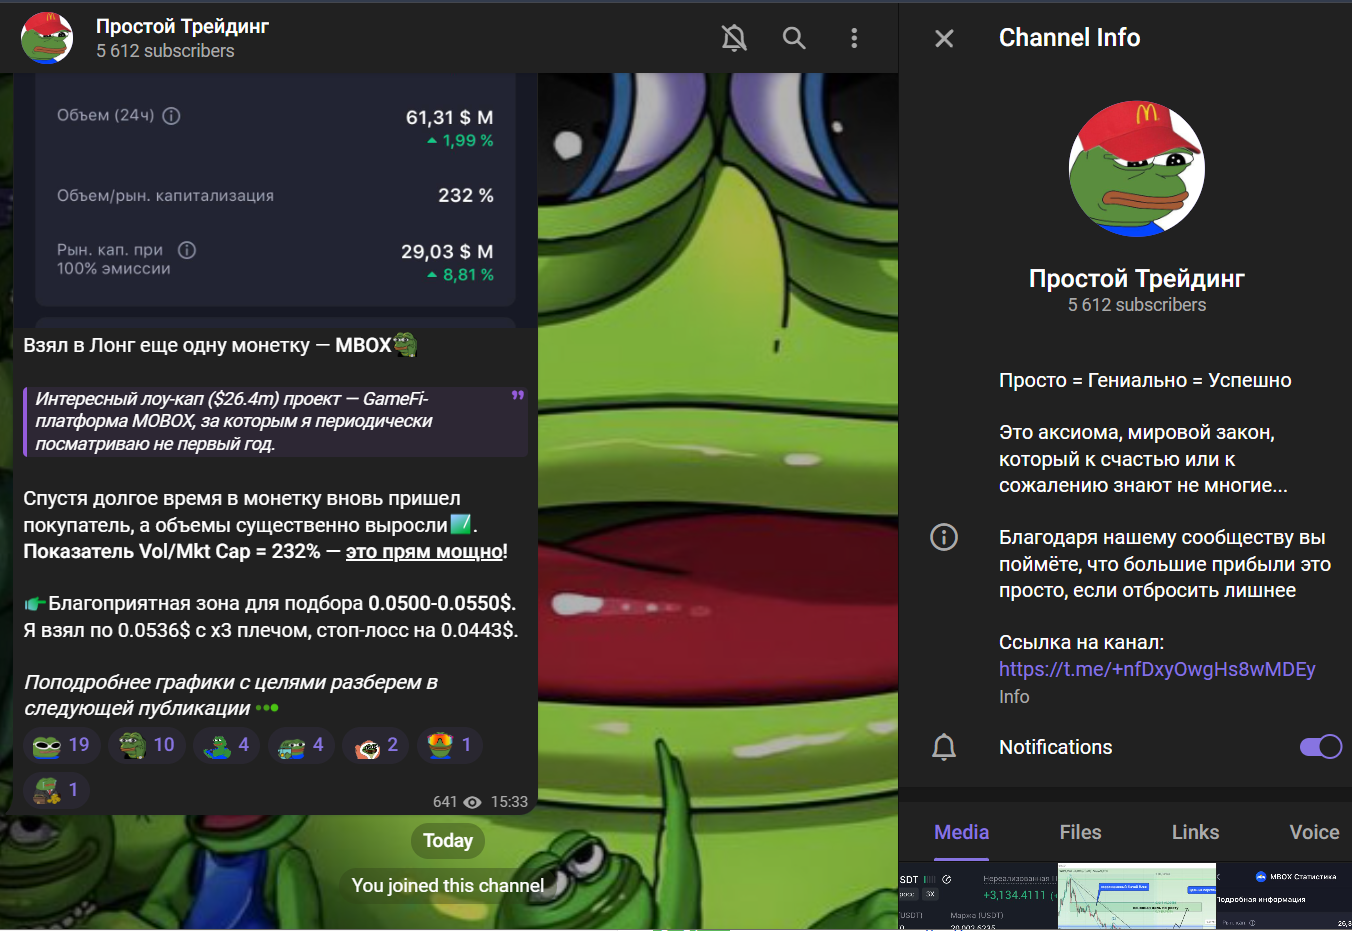Click the quote mark icon in the quote block
The image size is (1352, 931).
click(517, 396)
